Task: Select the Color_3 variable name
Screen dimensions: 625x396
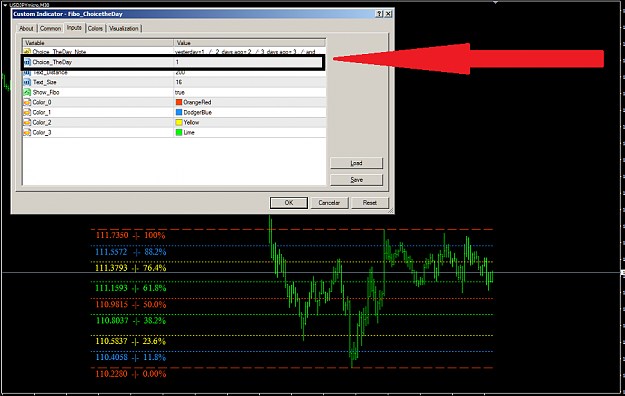Action: (x=42, y=132)
